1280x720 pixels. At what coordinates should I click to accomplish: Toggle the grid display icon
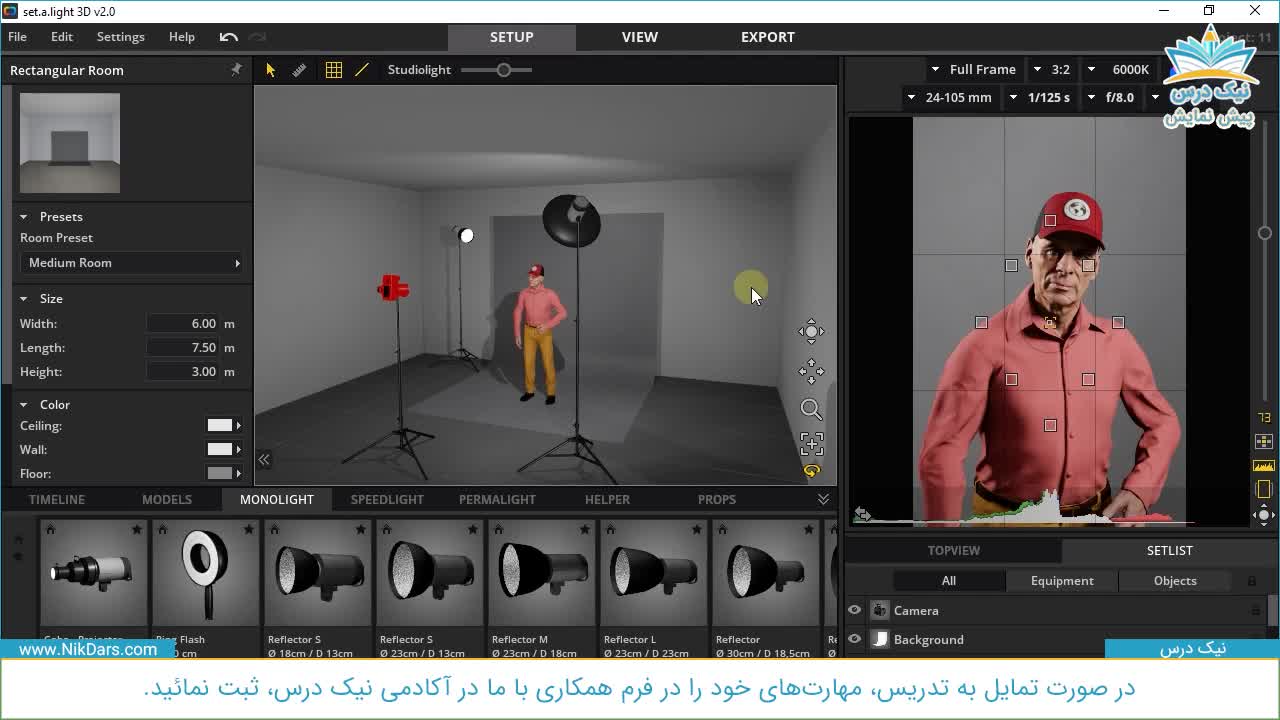pos(334,70)
